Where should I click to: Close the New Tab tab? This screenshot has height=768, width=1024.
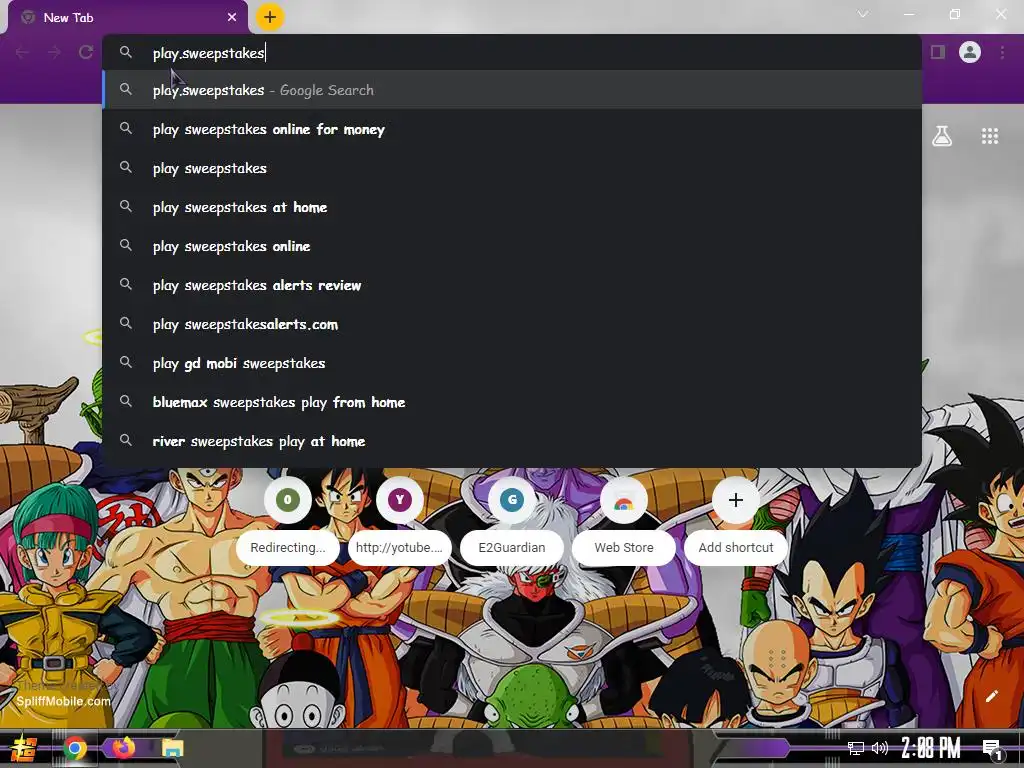pos(232,18)
